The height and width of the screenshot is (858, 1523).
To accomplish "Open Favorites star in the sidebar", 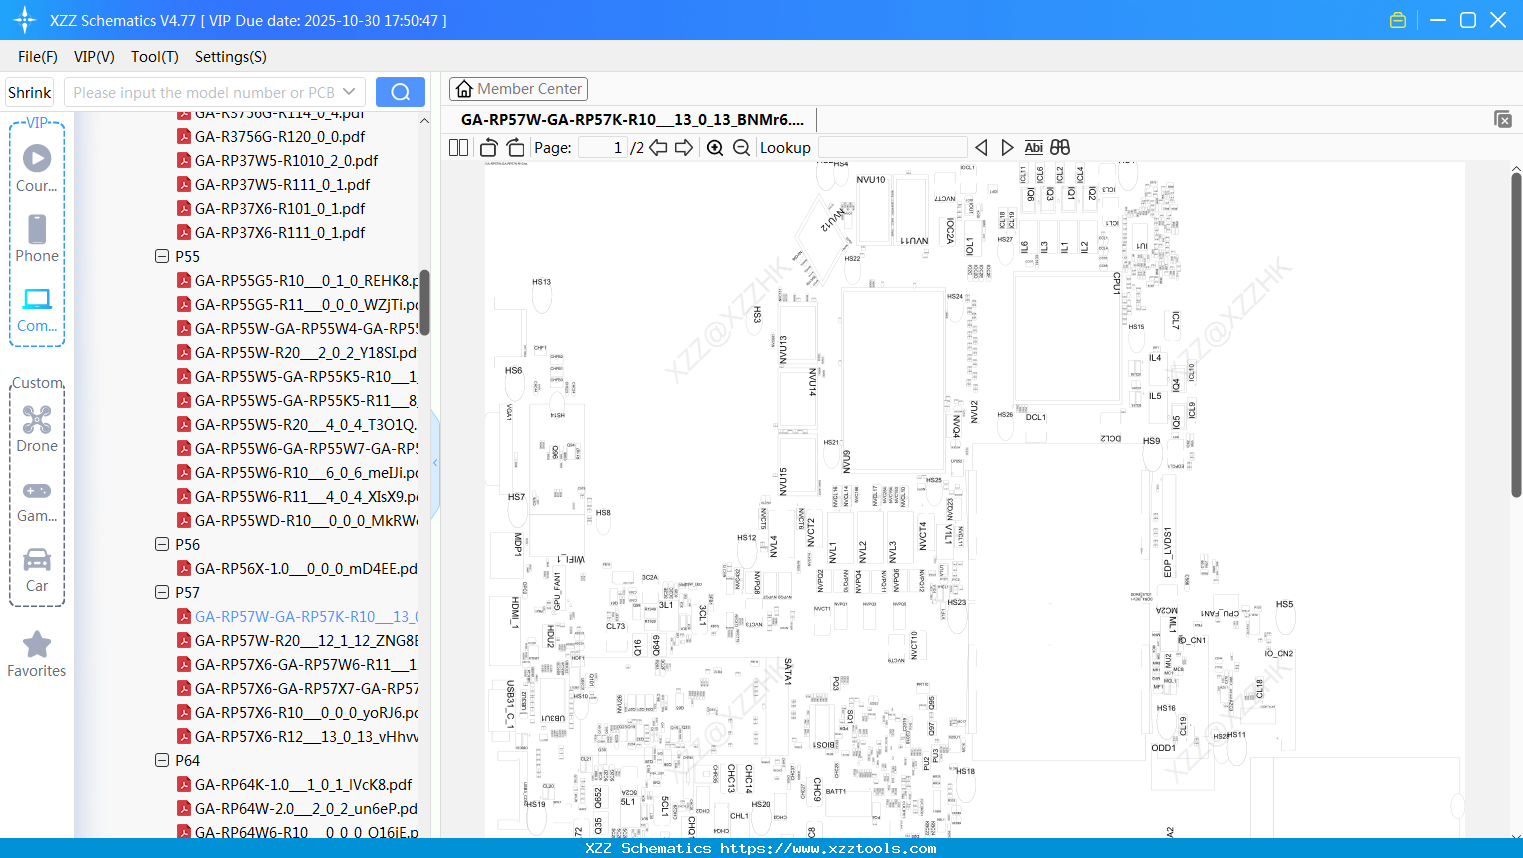I will 37,654.
